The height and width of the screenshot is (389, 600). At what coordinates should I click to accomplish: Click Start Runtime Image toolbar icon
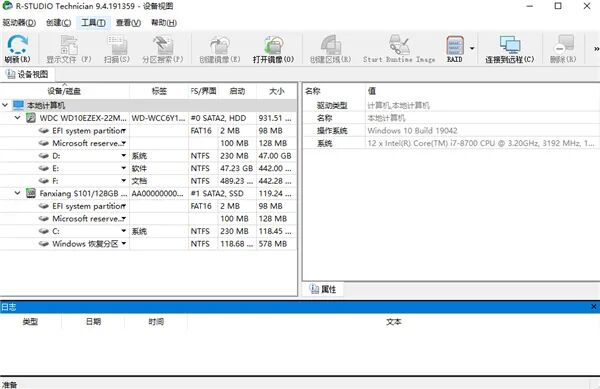tap(399, 49)
